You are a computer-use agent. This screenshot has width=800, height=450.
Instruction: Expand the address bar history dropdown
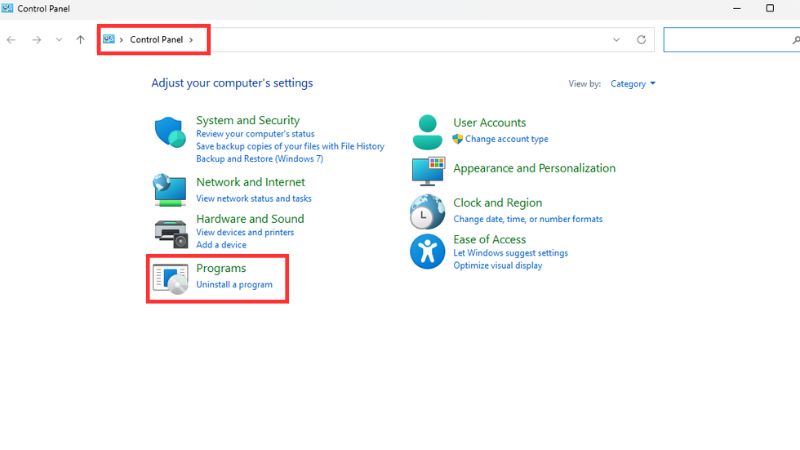[616, 40]
